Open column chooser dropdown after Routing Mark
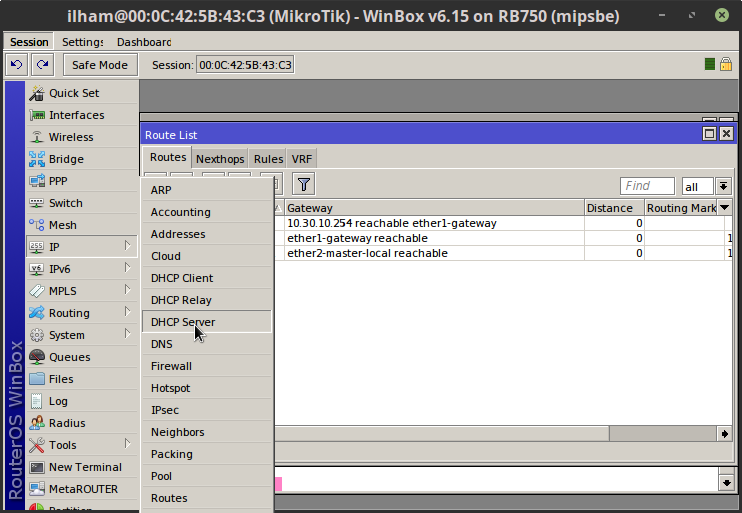This screenshot has height=513, width=742. [x=724, y=208]
